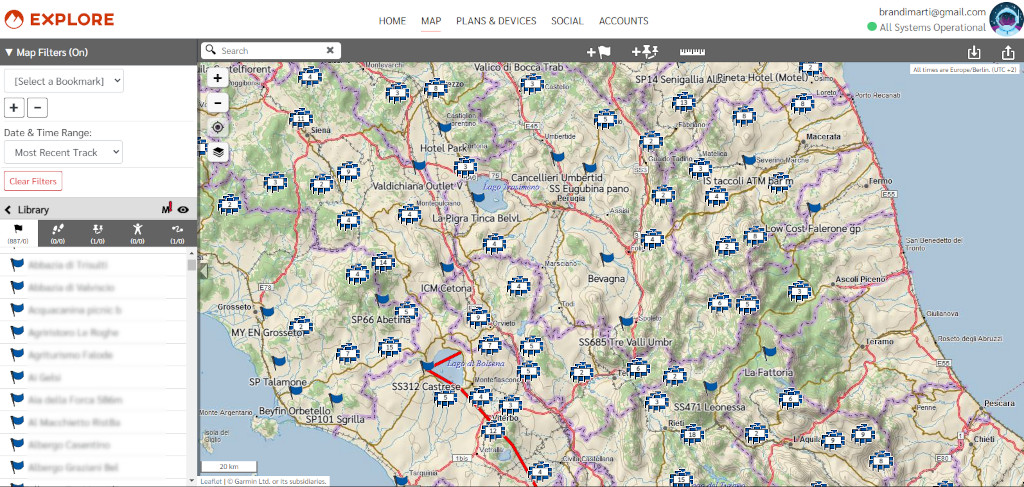
Task: Collapse the Library panel arrow
Action: point(9,210)
